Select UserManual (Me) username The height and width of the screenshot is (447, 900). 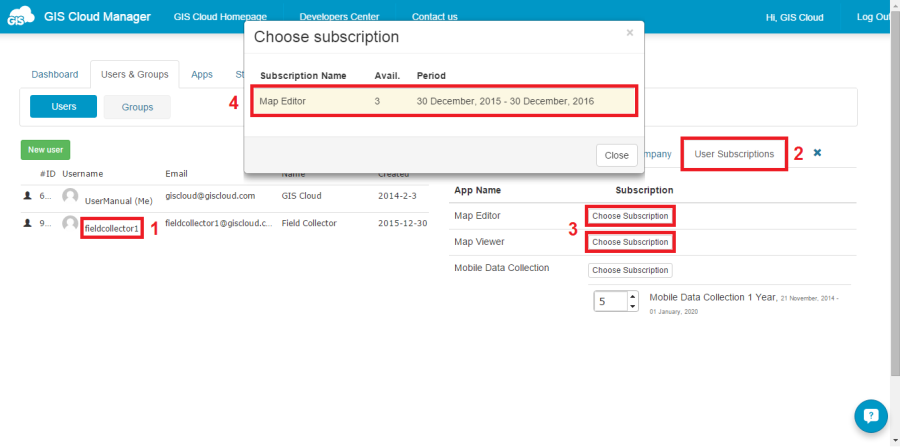(119, 201)
